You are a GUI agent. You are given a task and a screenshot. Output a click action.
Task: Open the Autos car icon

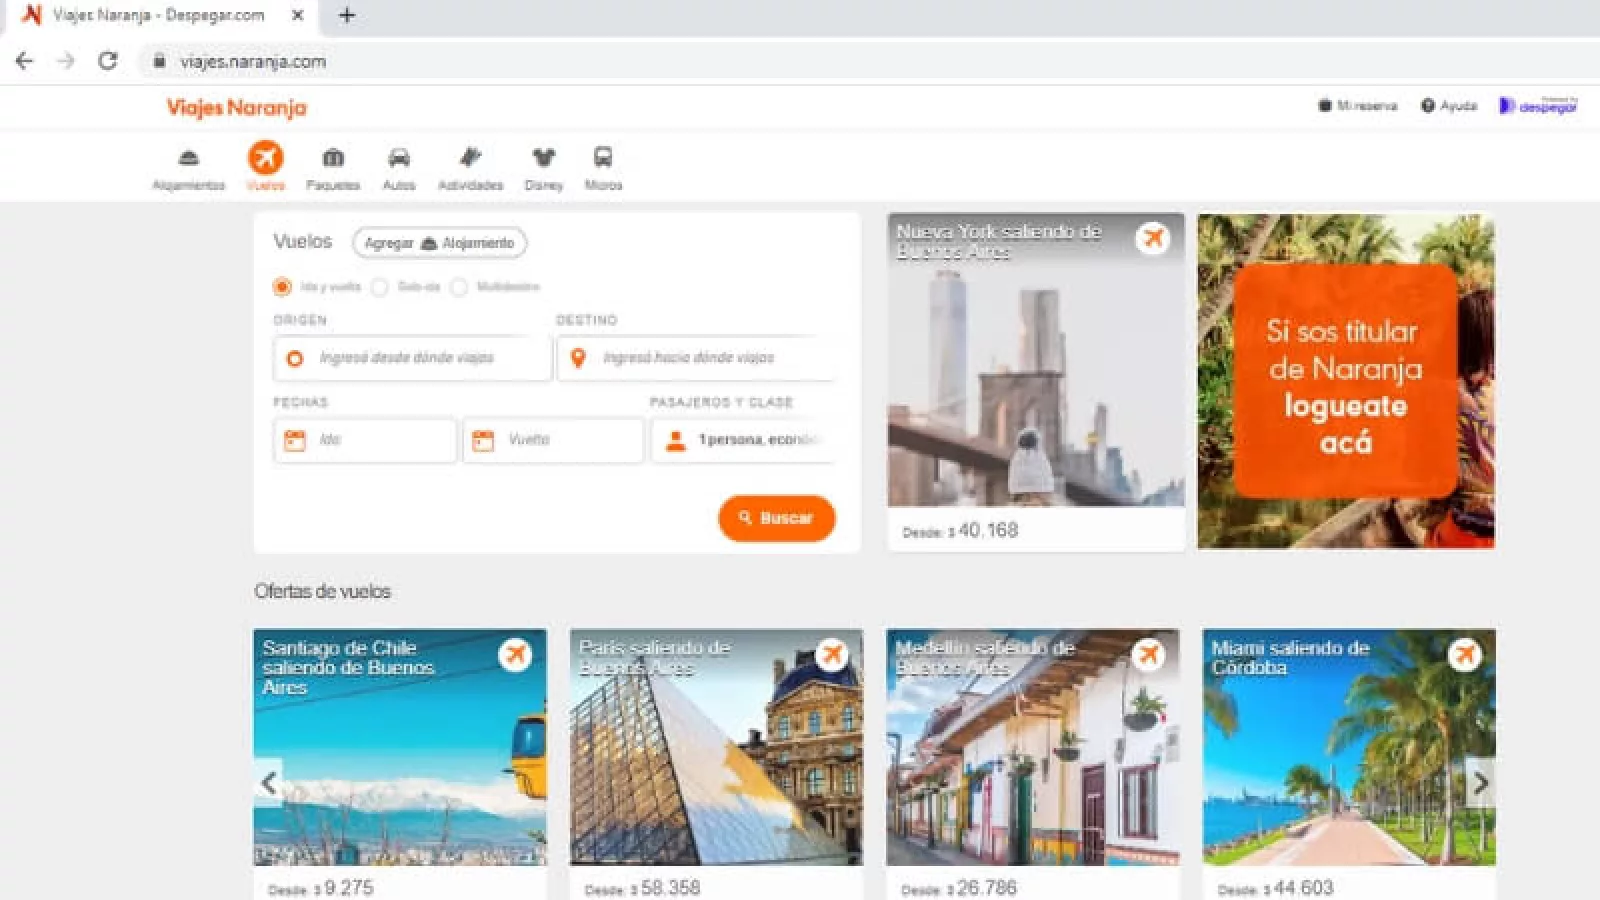[399, 158]
